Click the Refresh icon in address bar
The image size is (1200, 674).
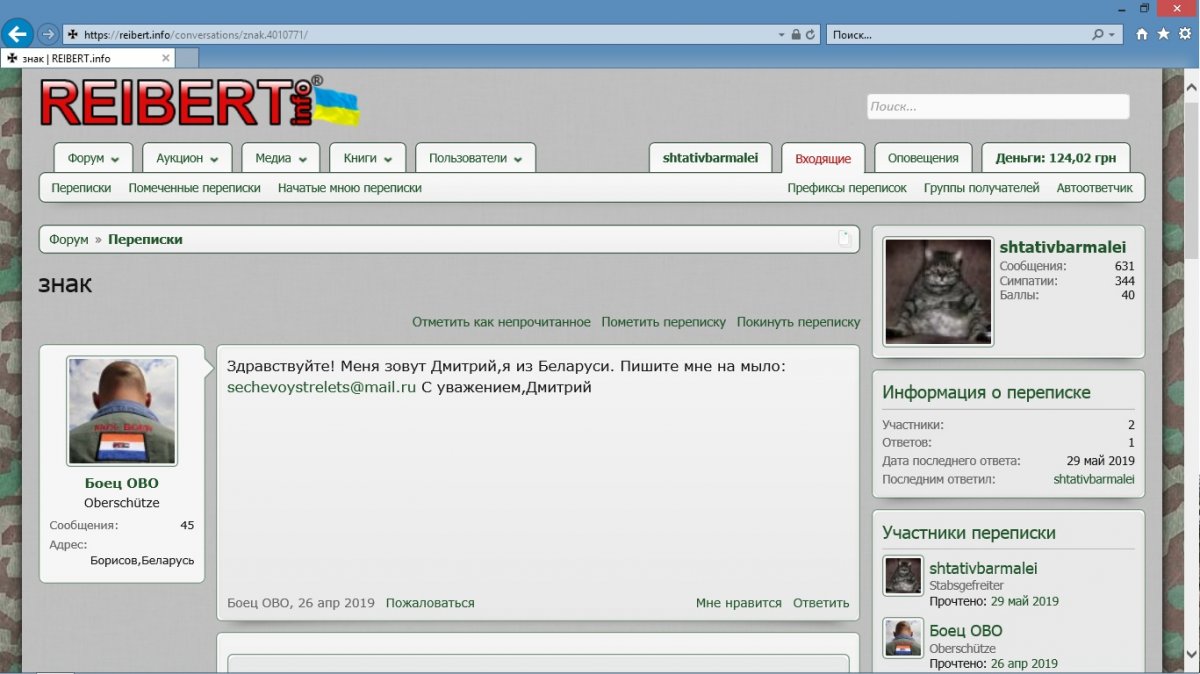[x=811, y=34]
